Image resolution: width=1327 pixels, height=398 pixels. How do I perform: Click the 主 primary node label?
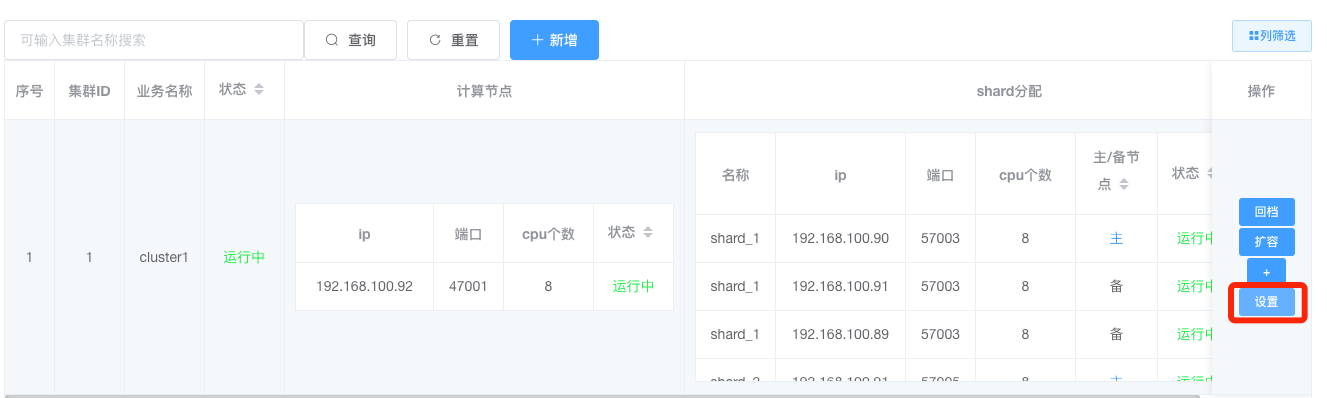[1116, 238]
